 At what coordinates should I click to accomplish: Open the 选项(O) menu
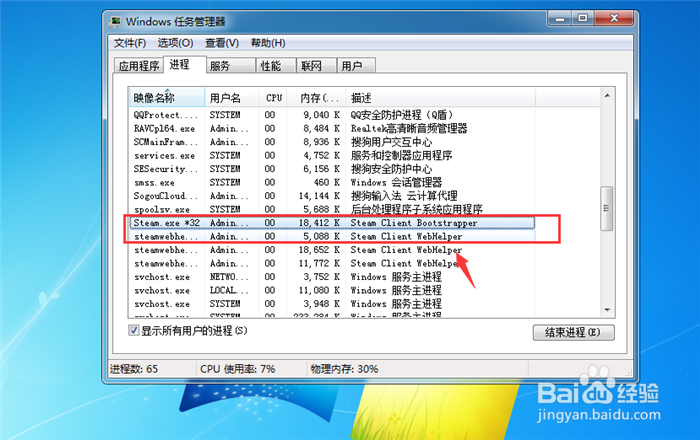pyautogui.click(x=175, y=43)
